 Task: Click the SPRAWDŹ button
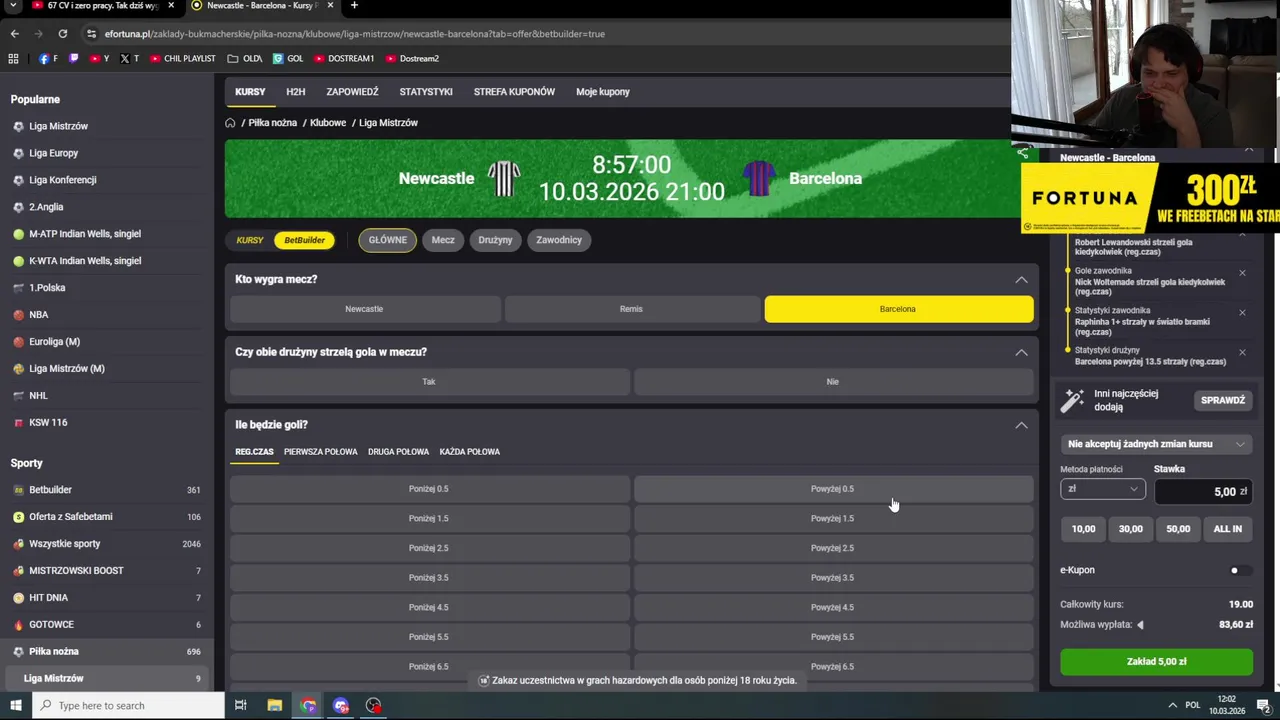(x=1223, y=400)
